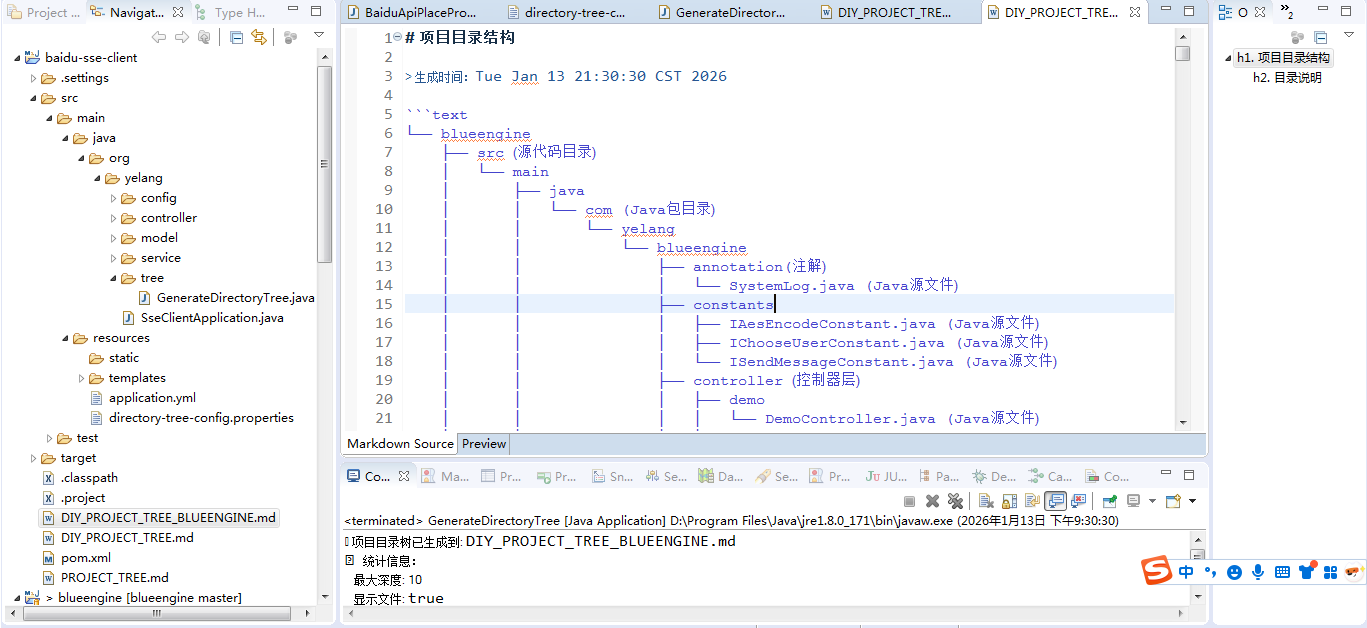Open the Outline view menu triangle
This screenshot has width=1367, height=628.
(1349, 35)
